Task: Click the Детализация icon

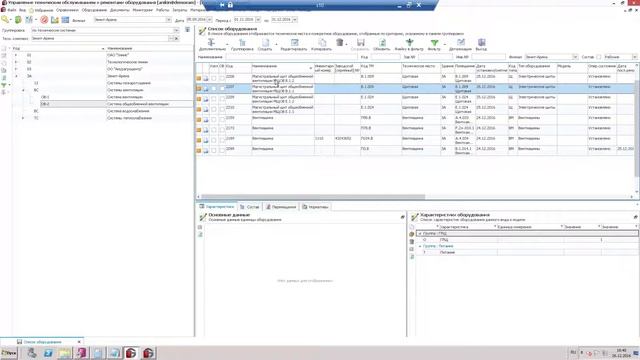Action: [461, 42]
